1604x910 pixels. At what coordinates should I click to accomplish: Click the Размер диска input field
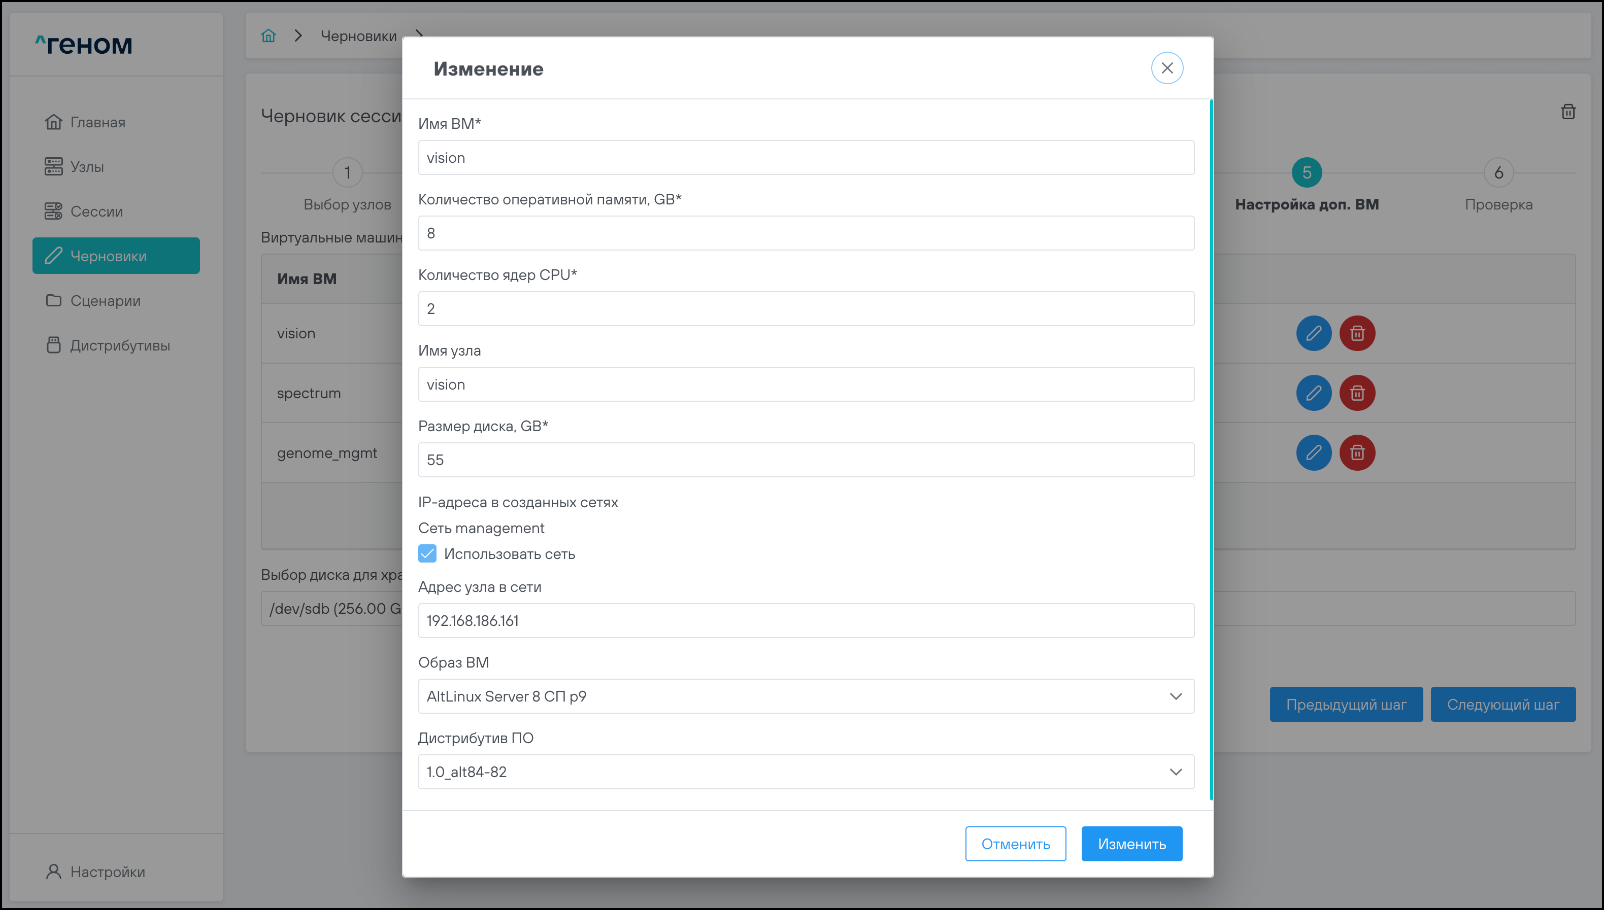[x=805, y=460]
